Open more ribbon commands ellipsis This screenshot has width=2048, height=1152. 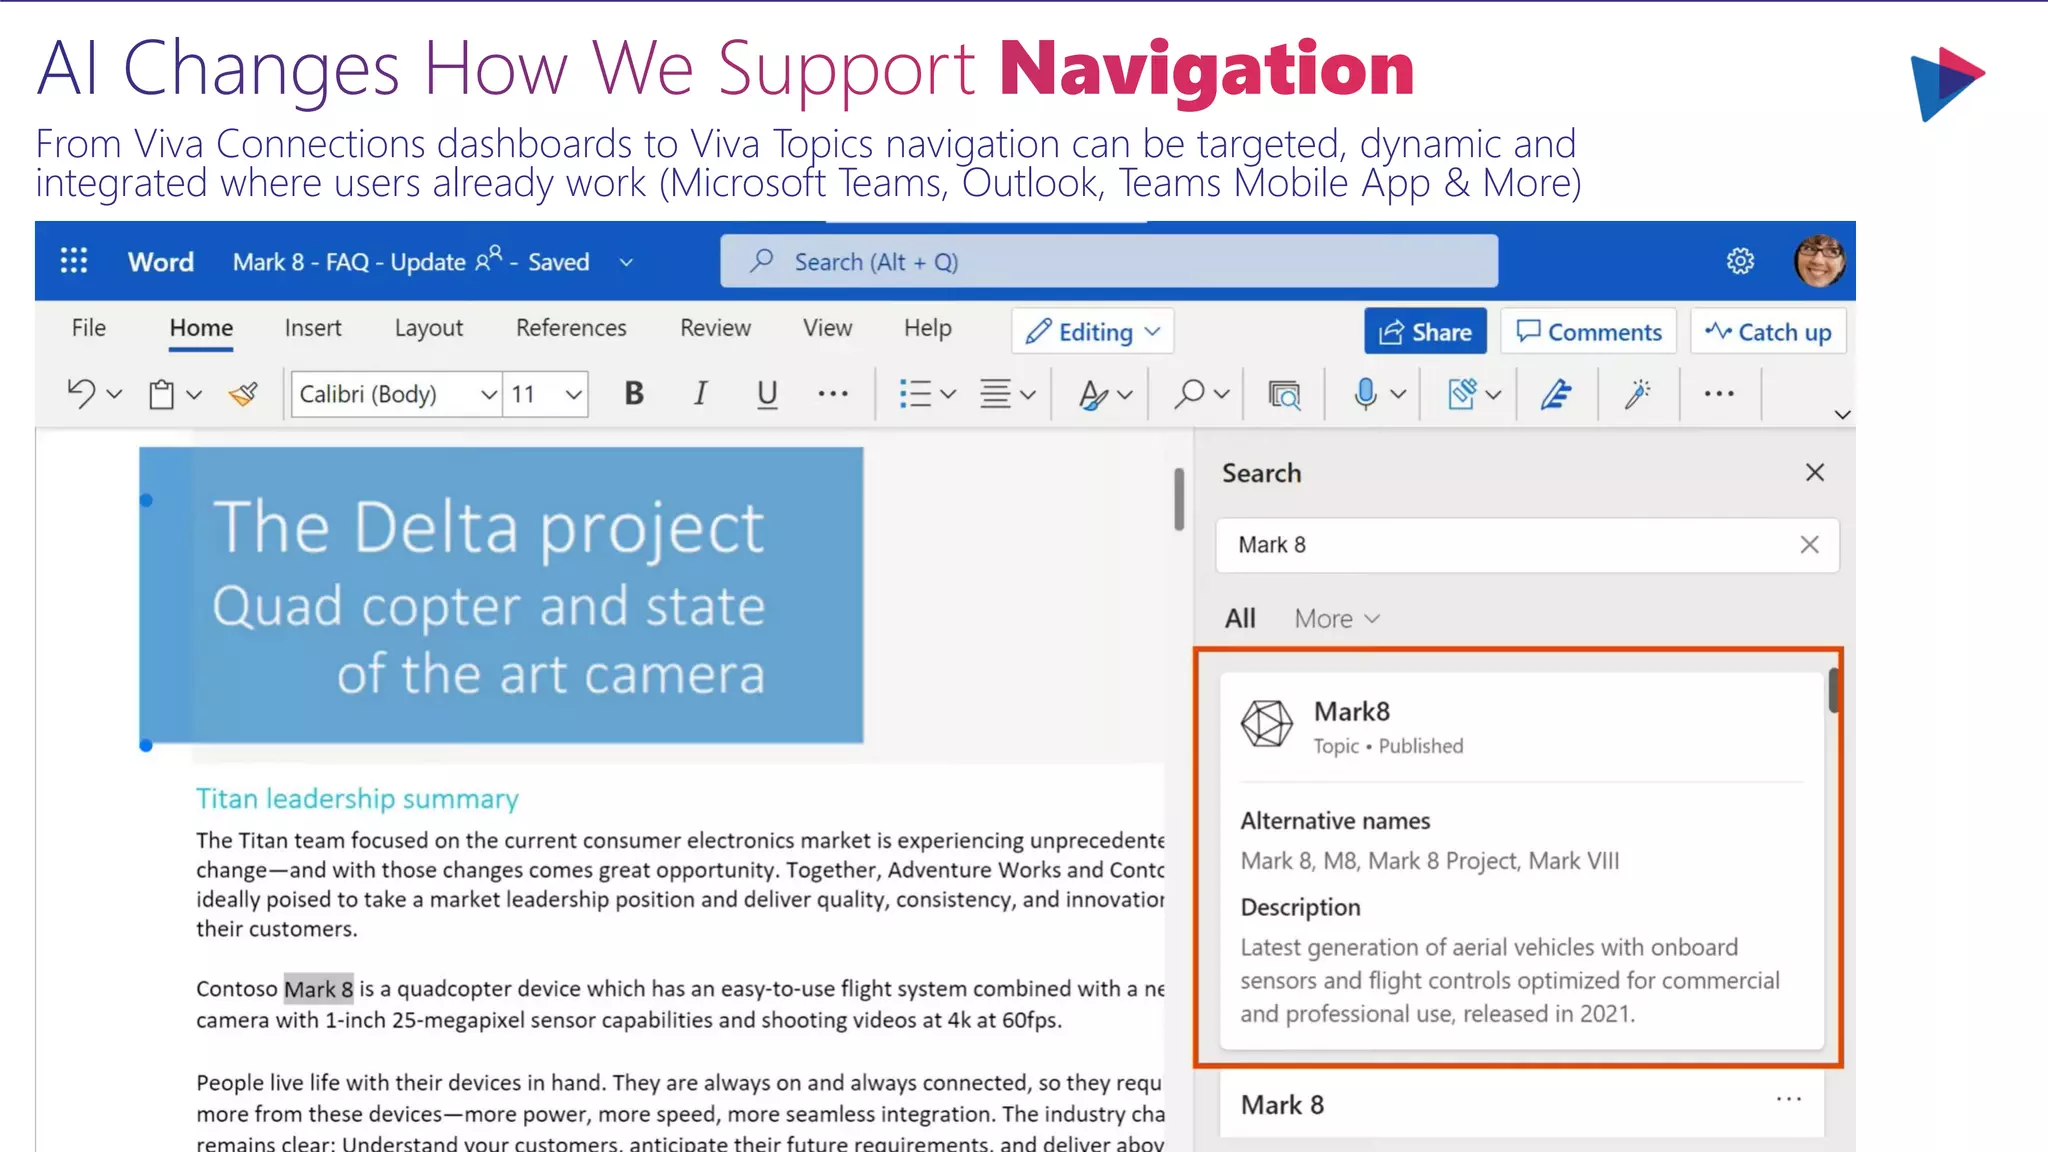(1719, 394)
